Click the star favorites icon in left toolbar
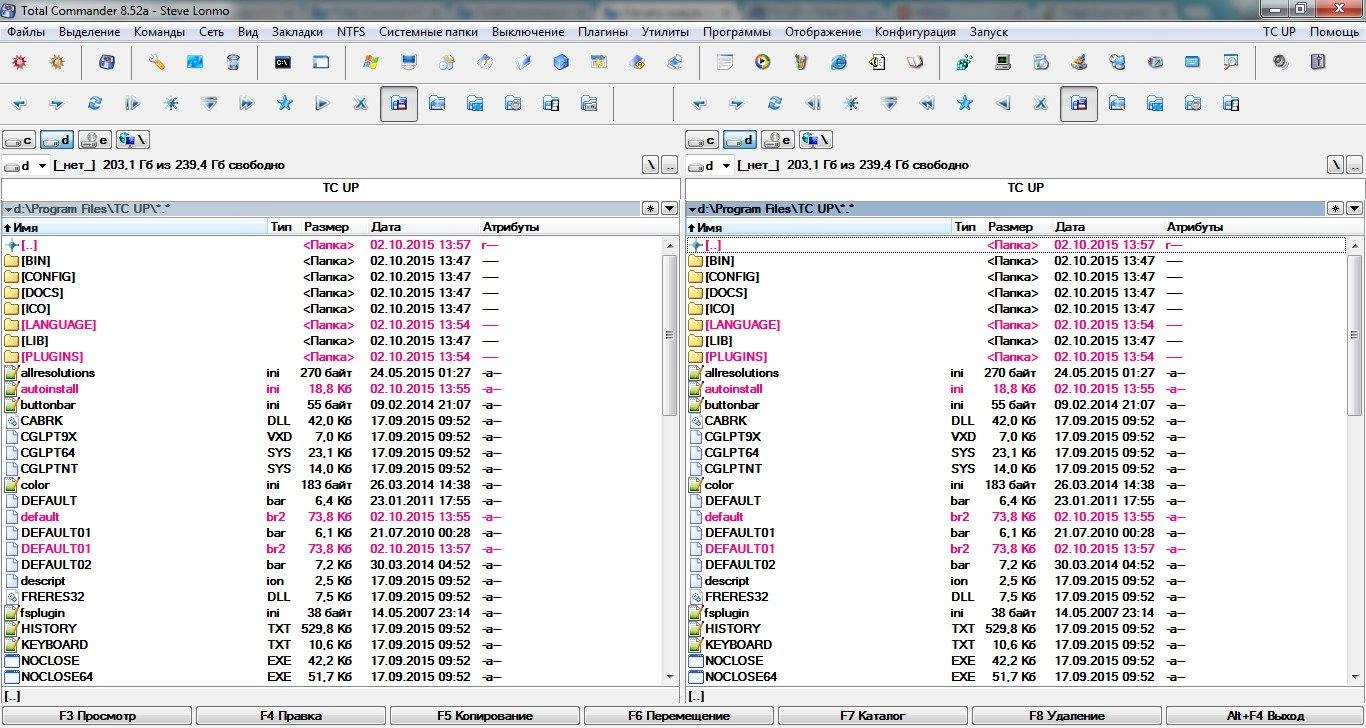1366x728 pixels. tap(285, 103)
